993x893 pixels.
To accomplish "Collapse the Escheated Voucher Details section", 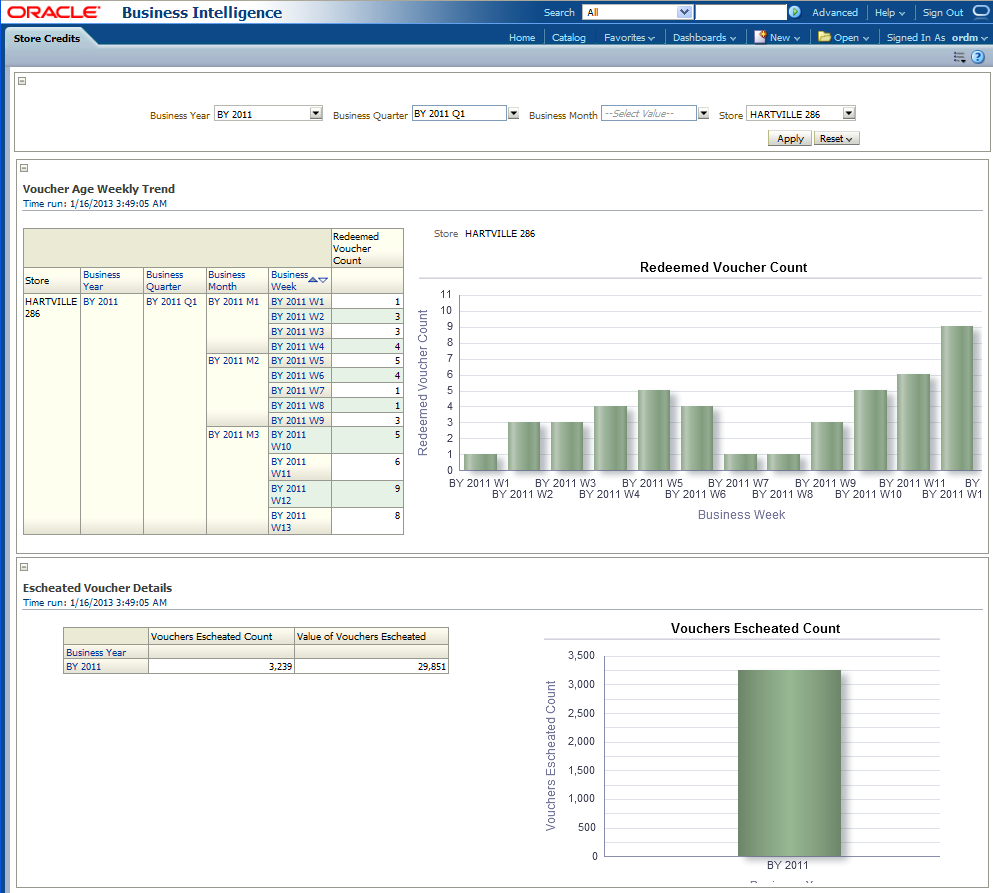I will pos(23,567).
